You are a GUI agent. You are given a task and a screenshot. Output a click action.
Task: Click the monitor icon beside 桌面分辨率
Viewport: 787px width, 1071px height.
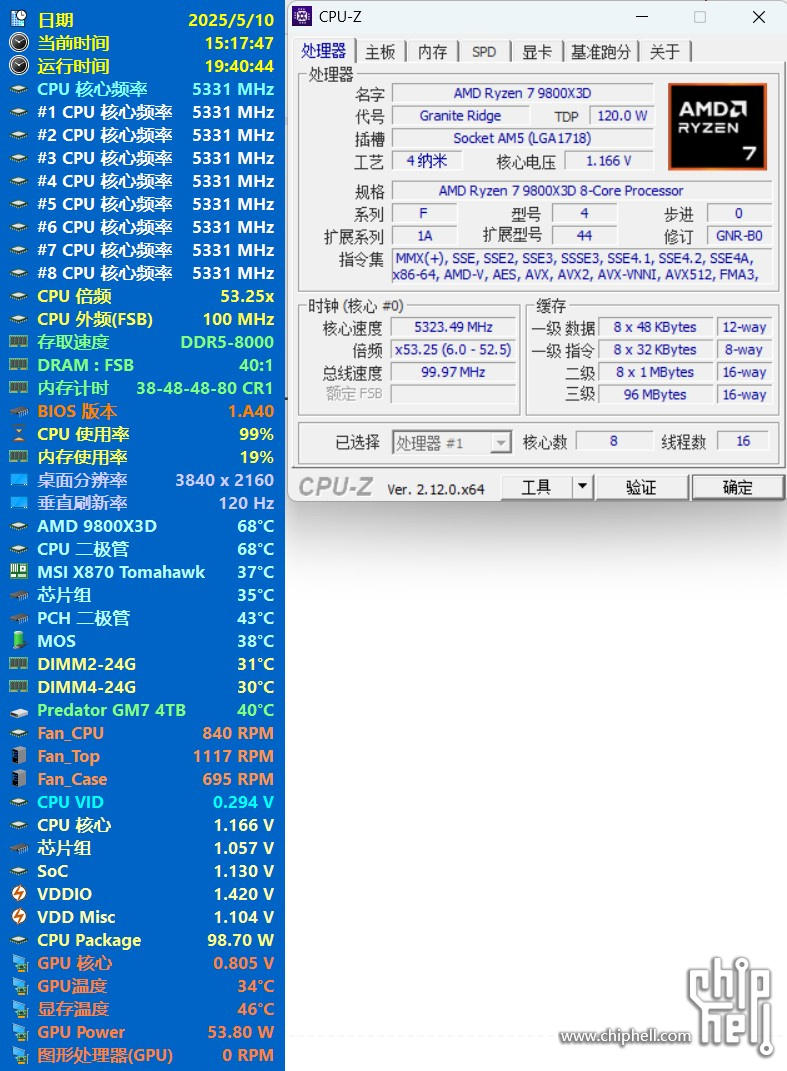coord(19,480)
